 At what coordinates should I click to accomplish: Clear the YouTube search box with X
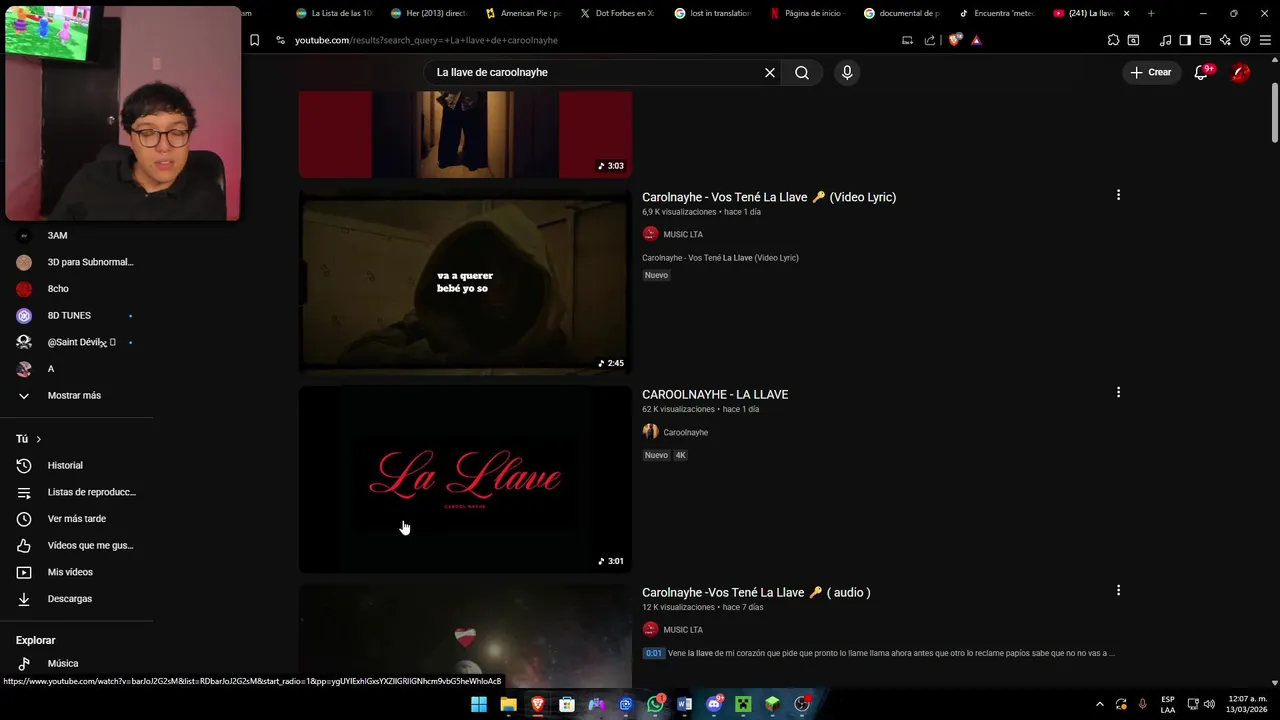[770, 72]
